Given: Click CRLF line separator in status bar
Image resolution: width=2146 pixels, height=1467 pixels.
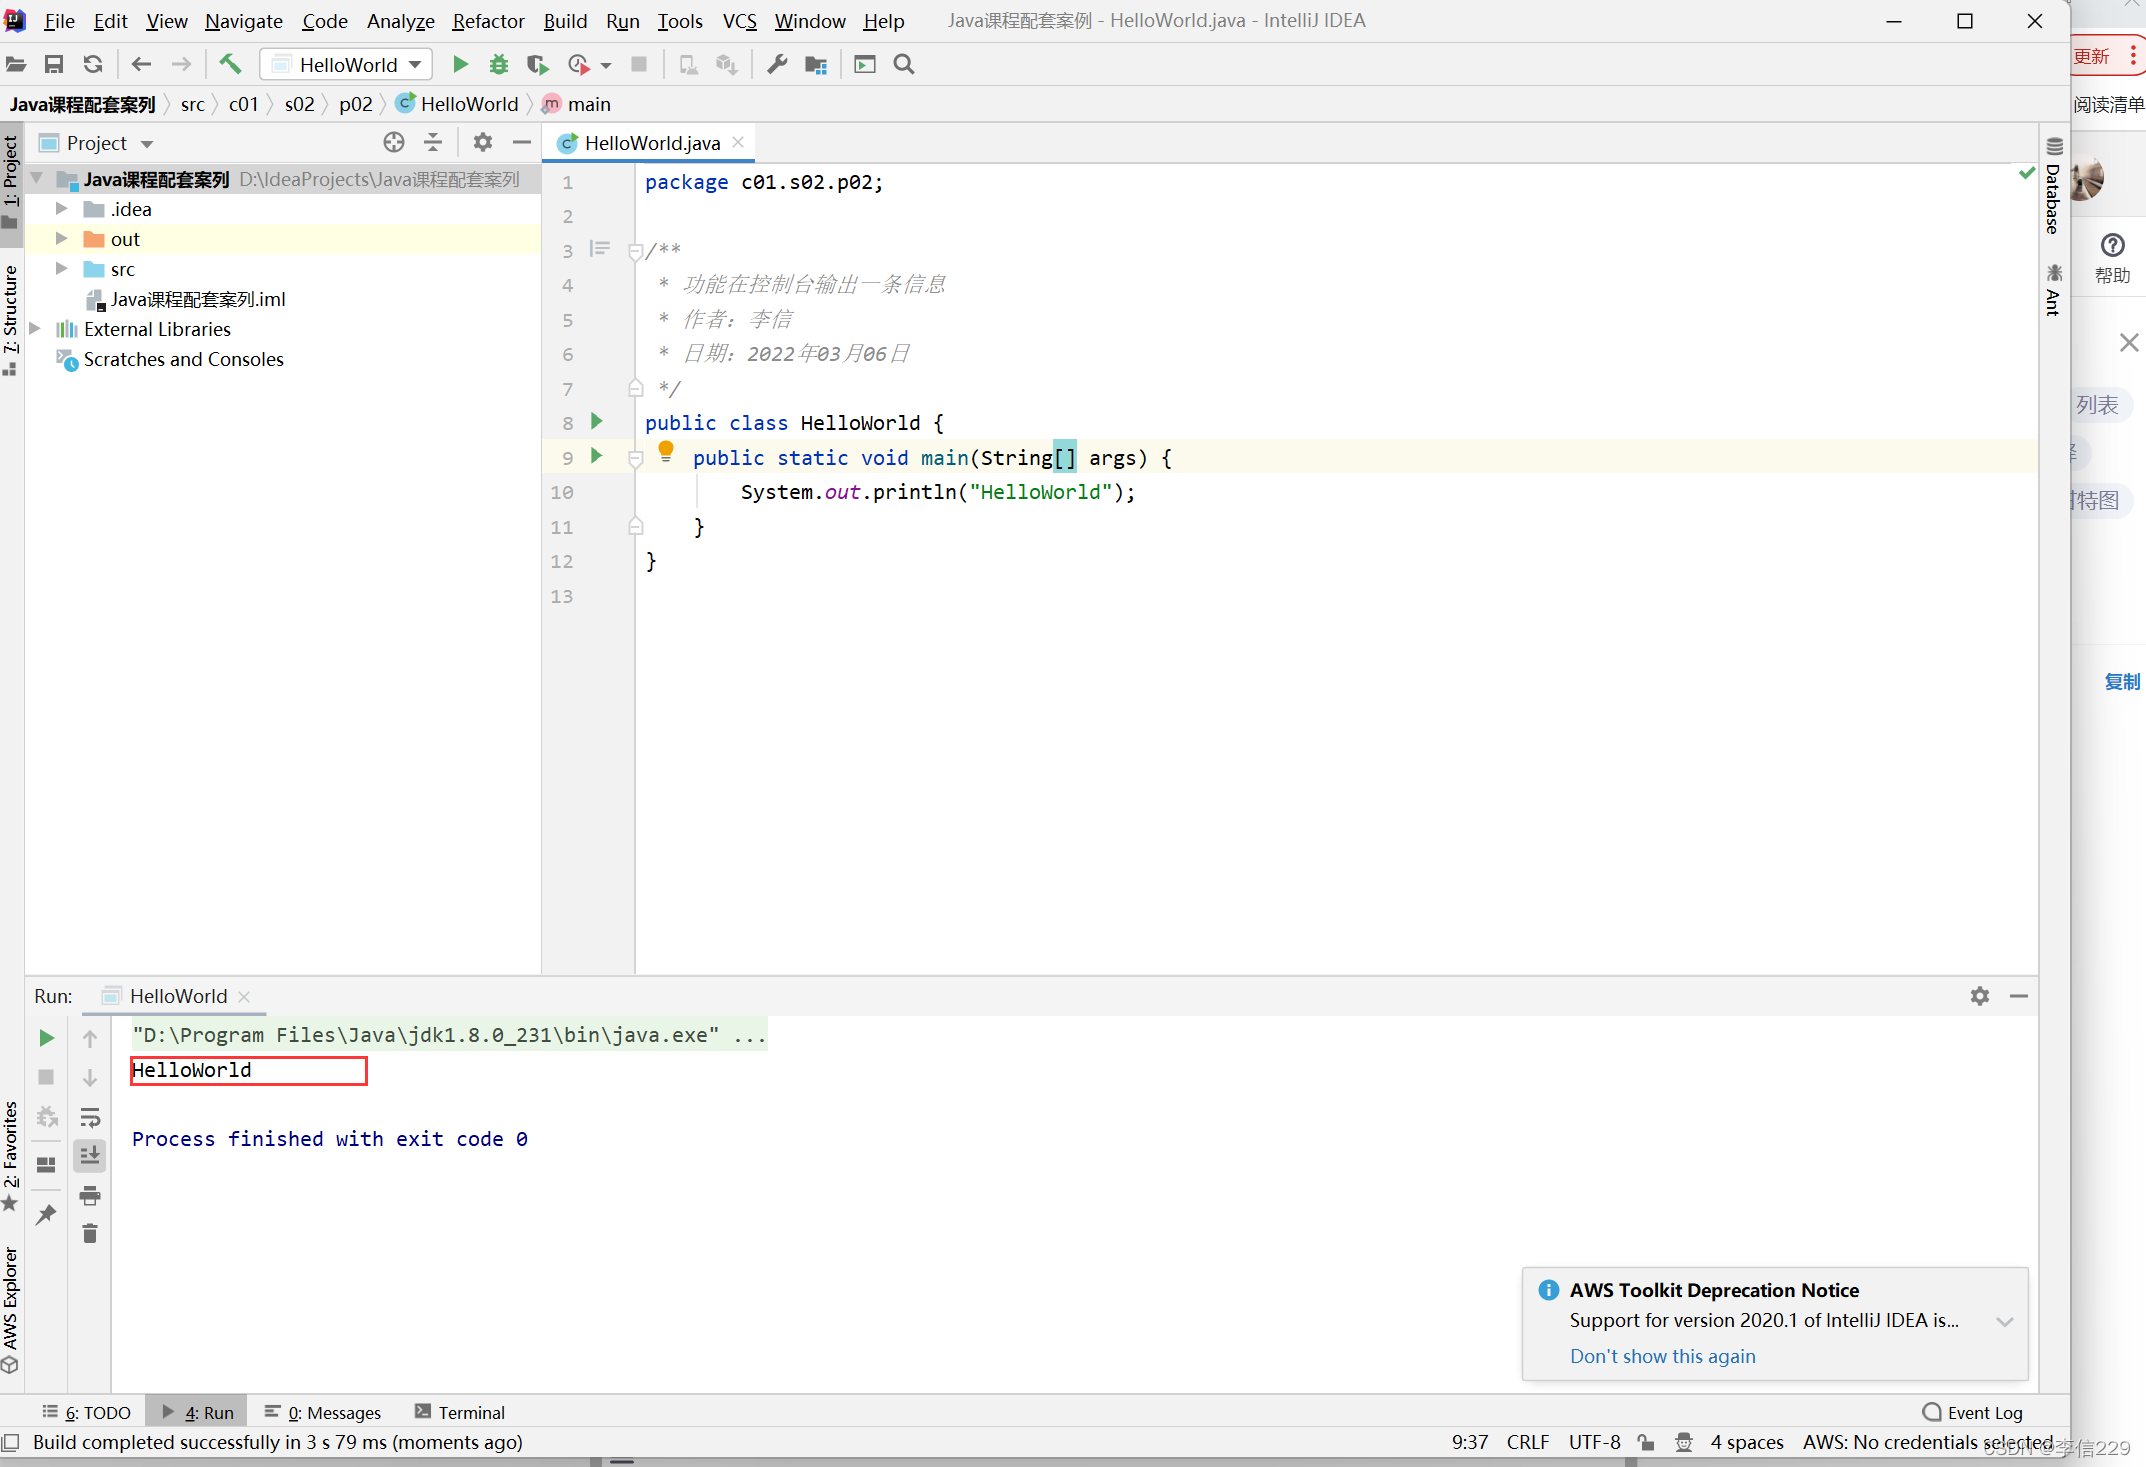Looking at the screenshot, I should point(1527,1442).
